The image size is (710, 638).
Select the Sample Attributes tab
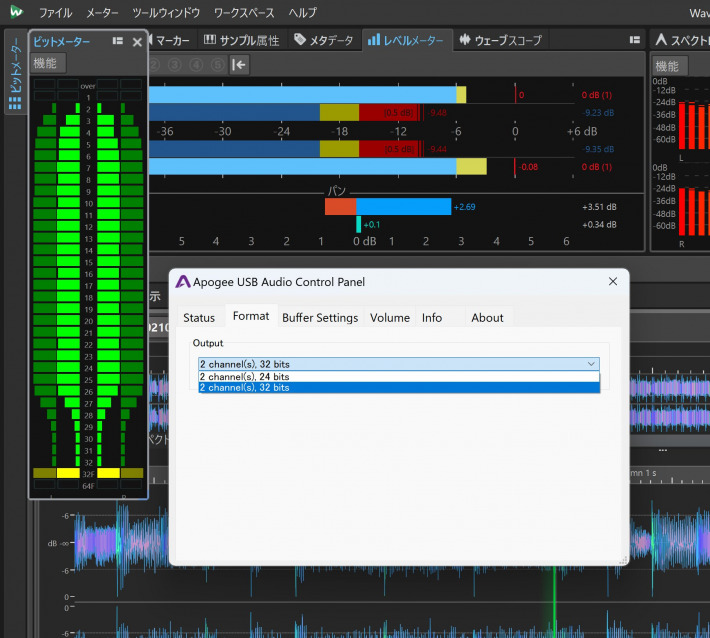click(244, 40)
